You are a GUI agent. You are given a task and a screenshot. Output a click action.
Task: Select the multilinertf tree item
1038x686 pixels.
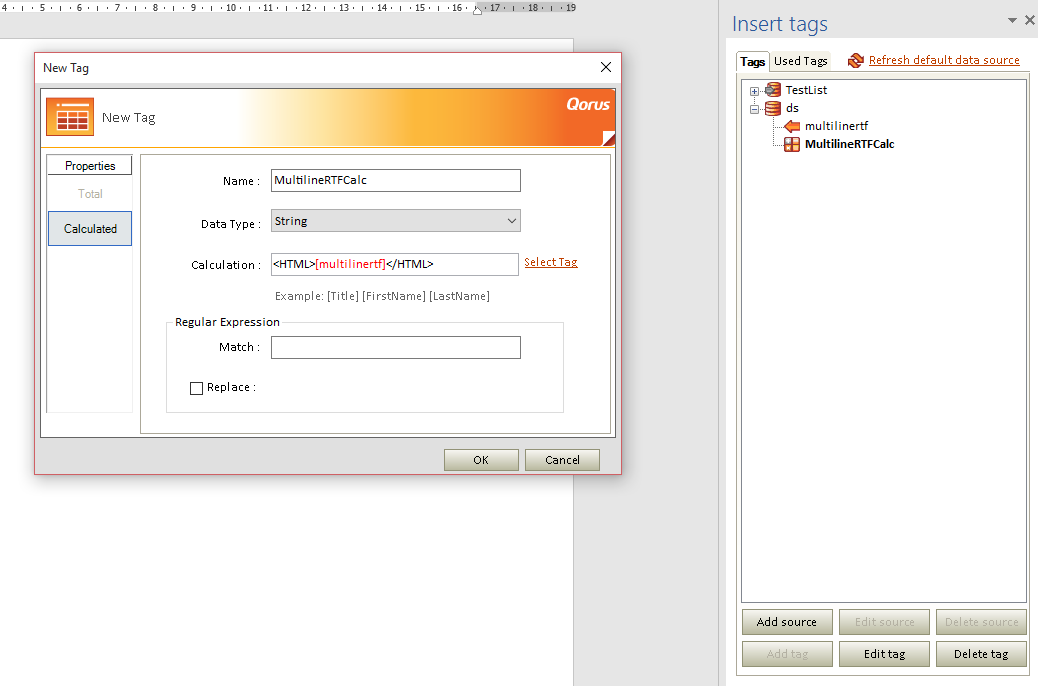click(x=836, y=126)
